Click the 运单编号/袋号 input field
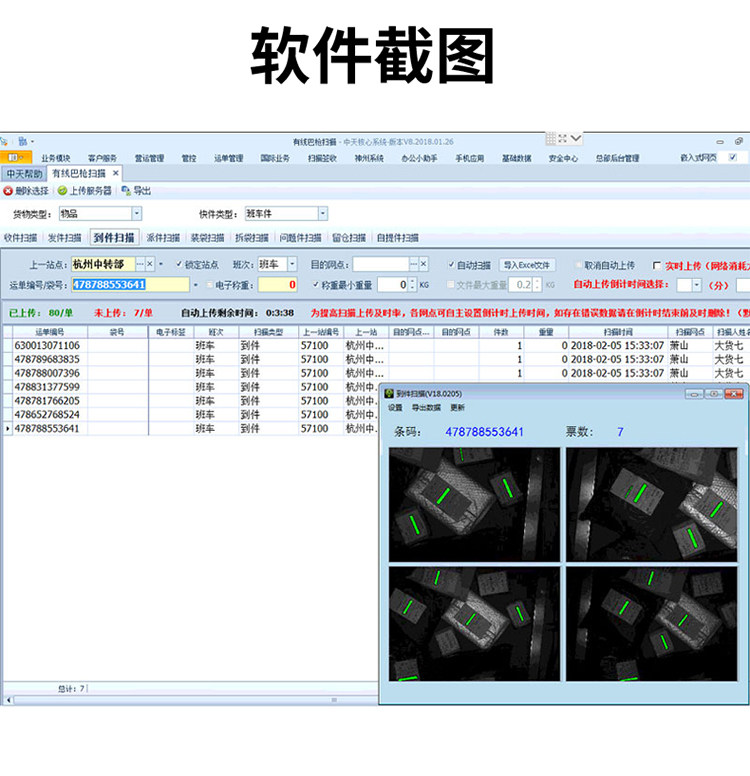This screenshot has width=750, height=776. 130,285
